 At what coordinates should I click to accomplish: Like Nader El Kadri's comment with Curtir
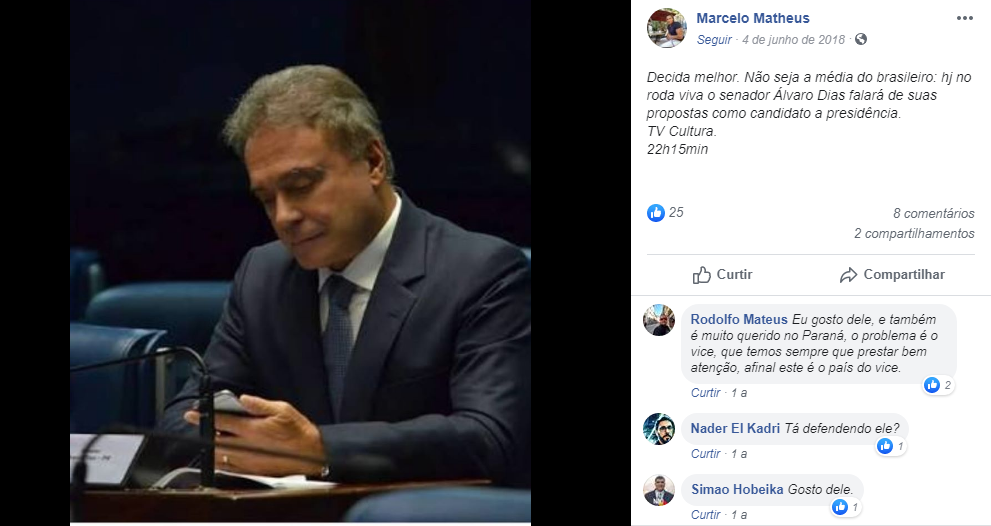pos(705,453)
